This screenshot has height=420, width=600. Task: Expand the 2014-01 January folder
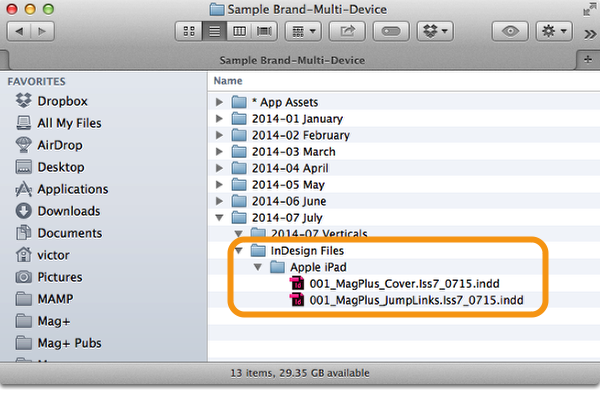[219, 119]
